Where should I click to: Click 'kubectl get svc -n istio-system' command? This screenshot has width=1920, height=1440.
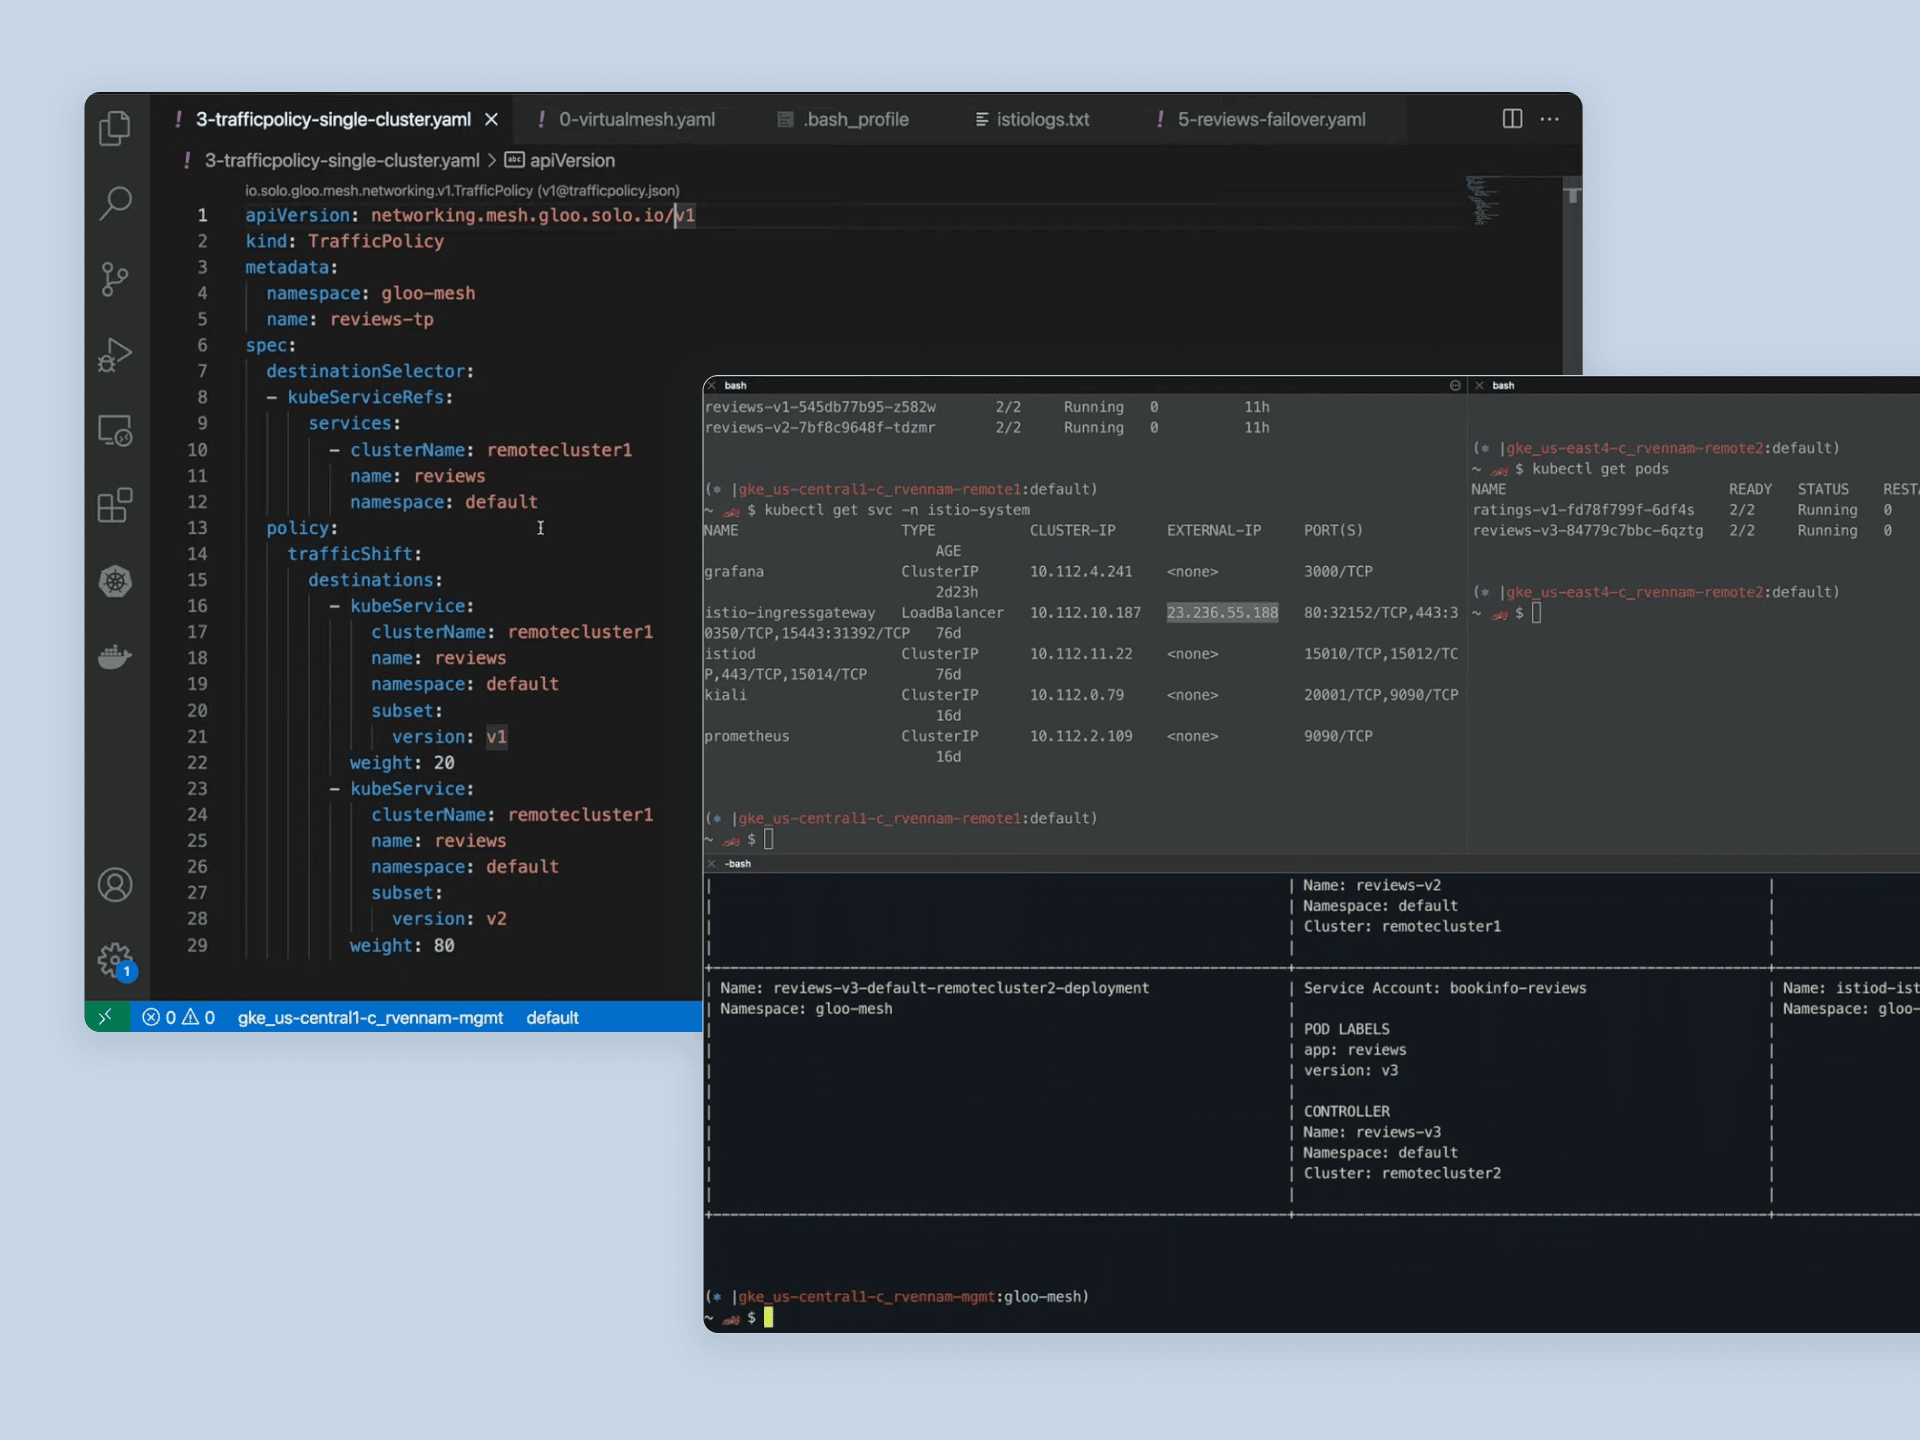click(897, 510)
